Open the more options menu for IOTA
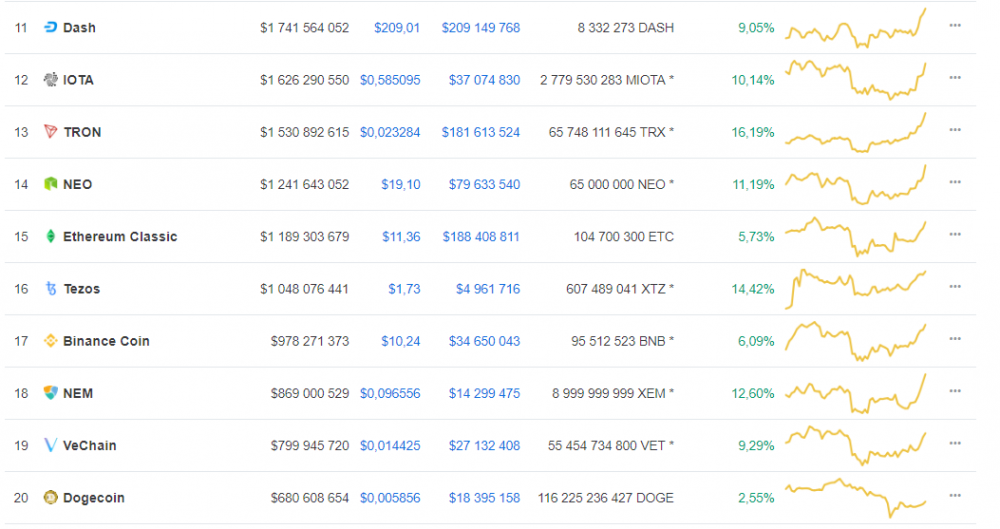 [x=955, y=78]
